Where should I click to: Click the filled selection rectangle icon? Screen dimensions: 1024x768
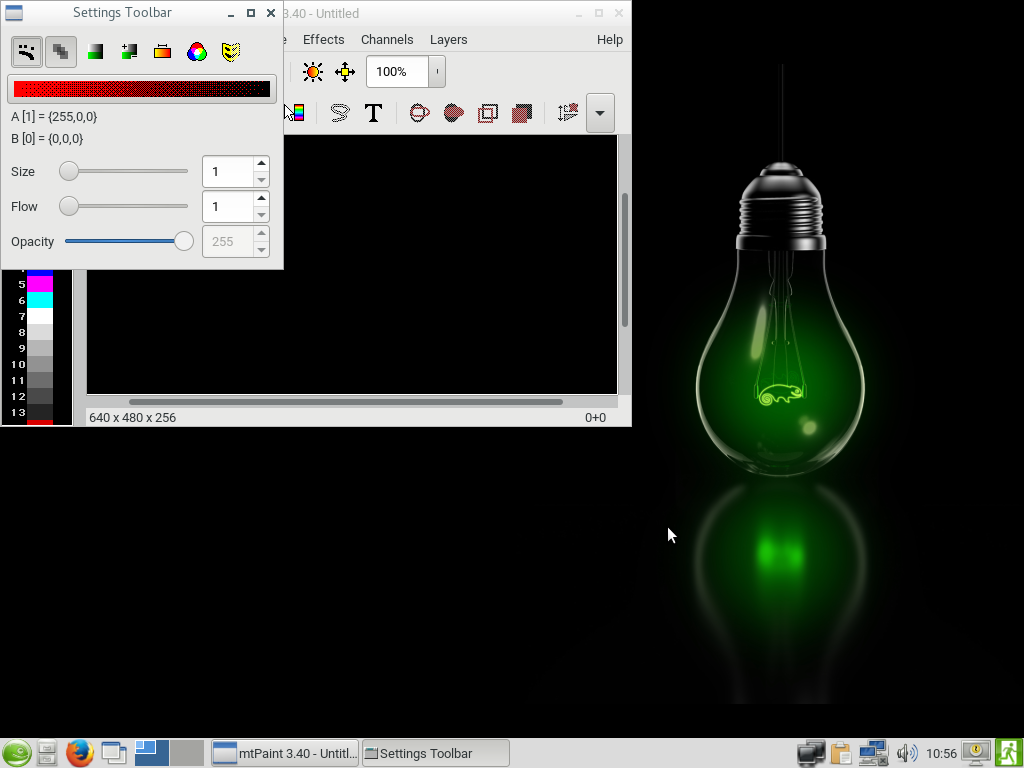tap(521, 113)
